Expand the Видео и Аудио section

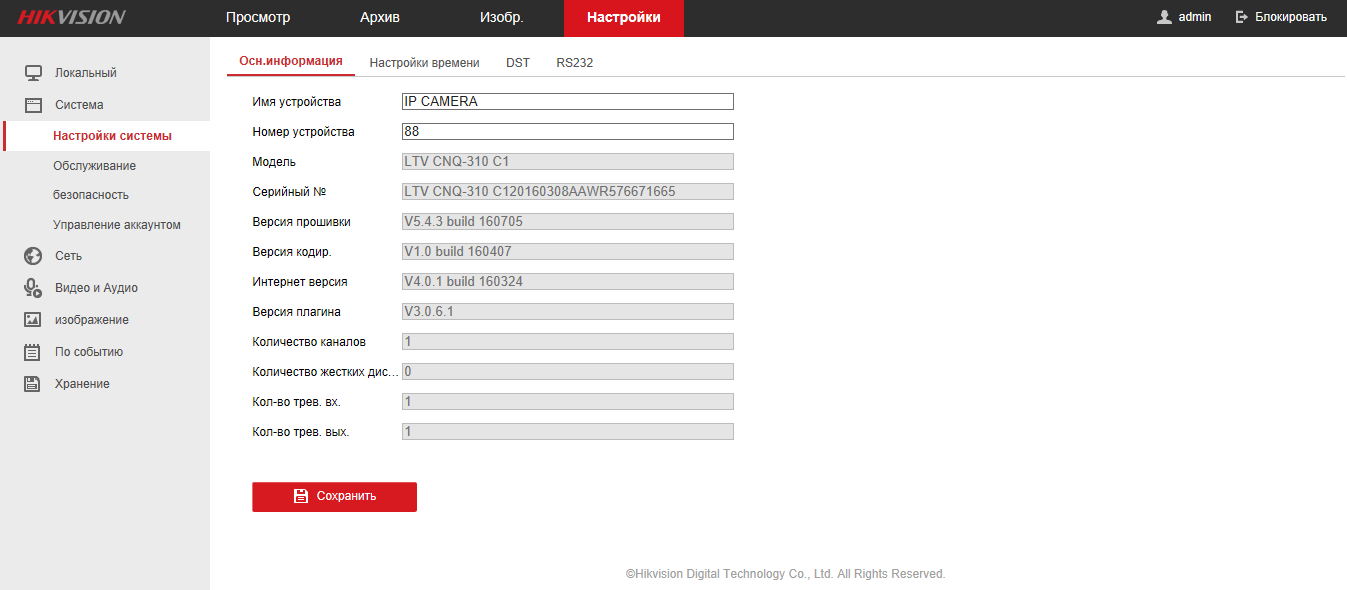coord(96,288)
